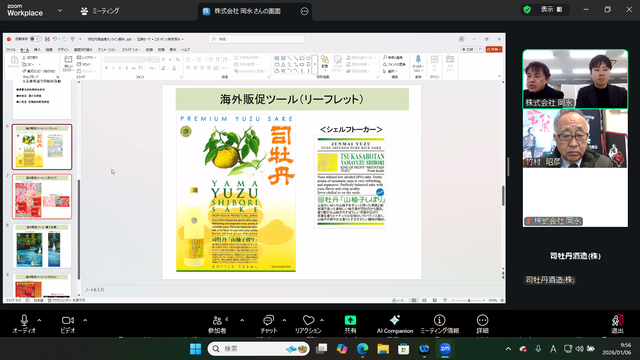This screenshot has height=360, width=640.
Task: Click the 記録 record button in PowerPoint
Action: (x=468, y=49)
